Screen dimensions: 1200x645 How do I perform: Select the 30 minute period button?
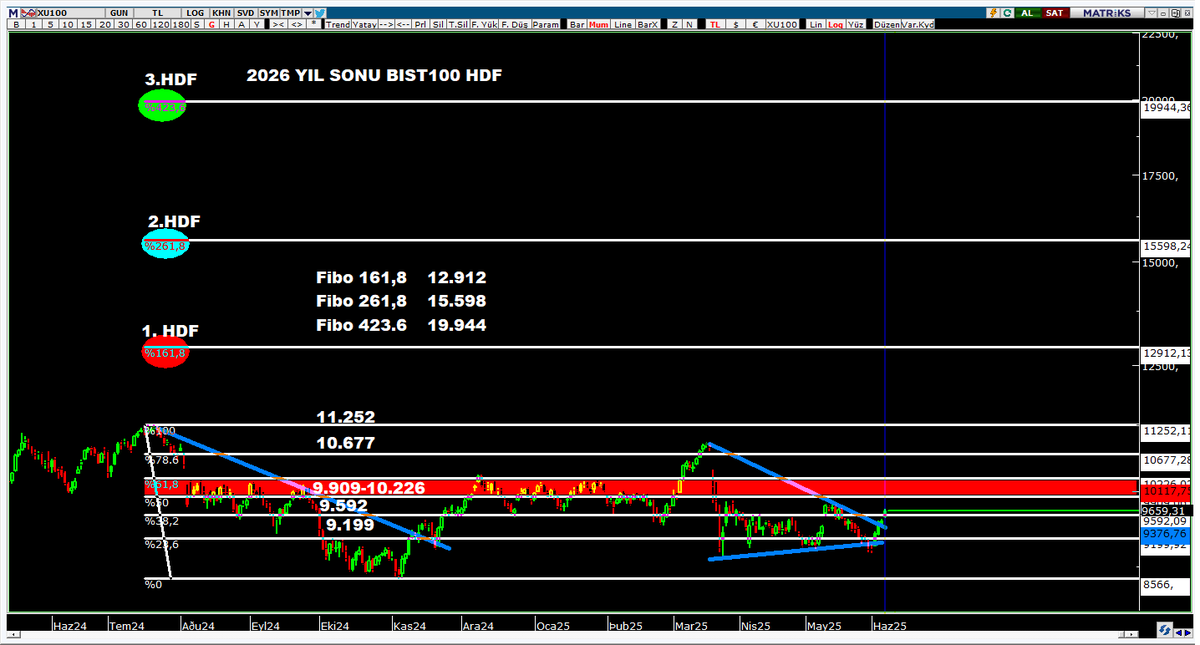(x=123, y=24)
